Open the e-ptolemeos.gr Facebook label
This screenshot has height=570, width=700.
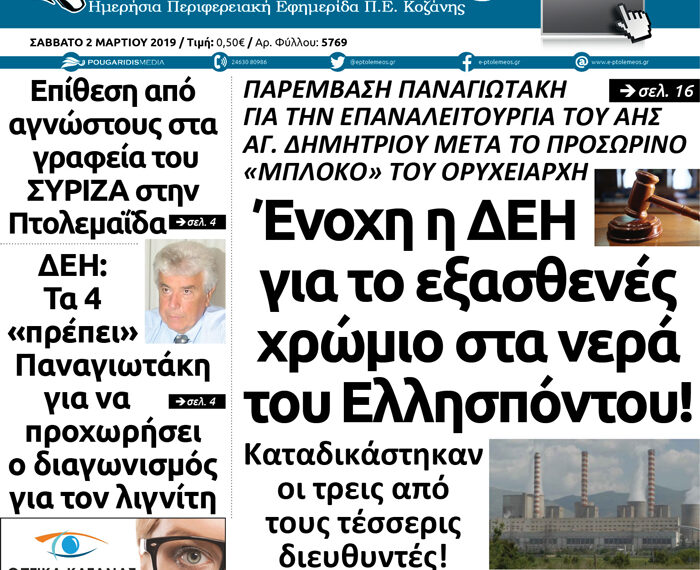(x=499, y=62)
